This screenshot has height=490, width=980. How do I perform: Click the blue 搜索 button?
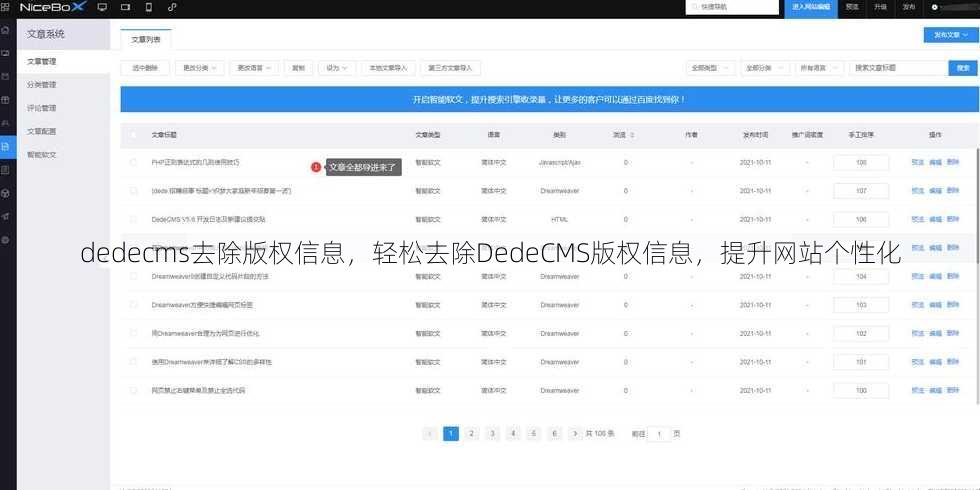[963, 68]
